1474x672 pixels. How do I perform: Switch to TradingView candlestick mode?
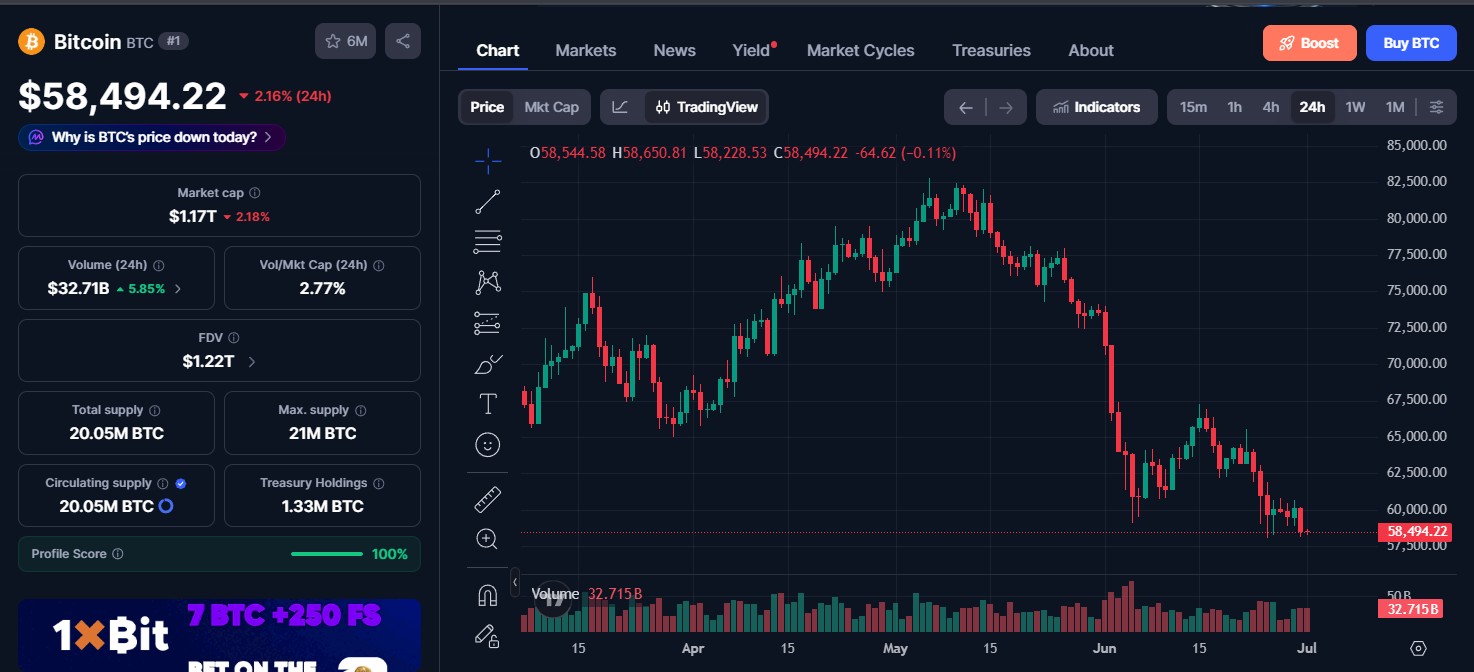(x=707, y=107)
